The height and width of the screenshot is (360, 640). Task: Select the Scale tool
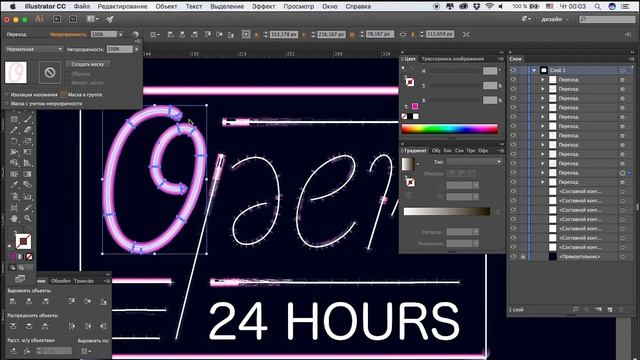point(28,141)
